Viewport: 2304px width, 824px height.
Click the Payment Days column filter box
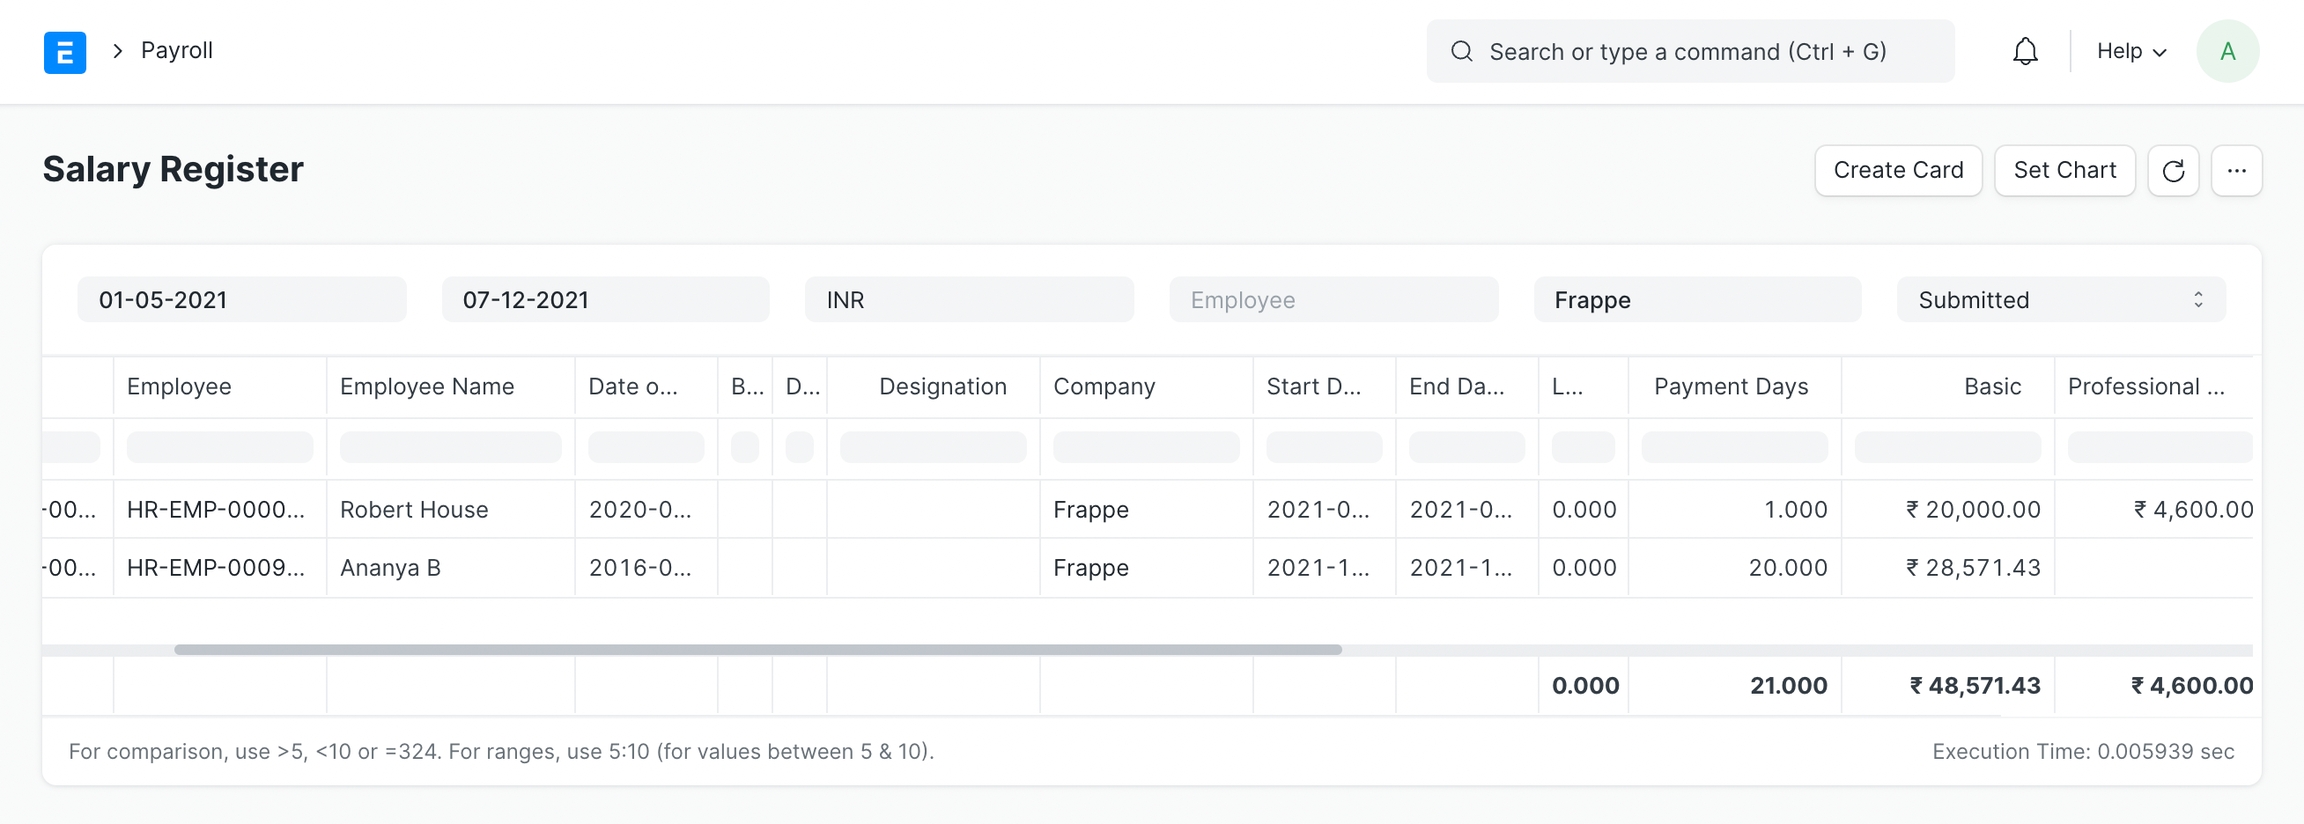pos(1734,447)
